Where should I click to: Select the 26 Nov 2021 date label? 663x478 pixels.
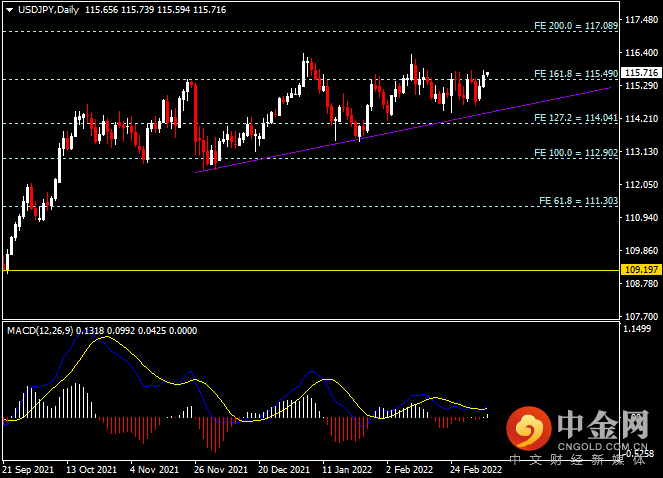221,470
